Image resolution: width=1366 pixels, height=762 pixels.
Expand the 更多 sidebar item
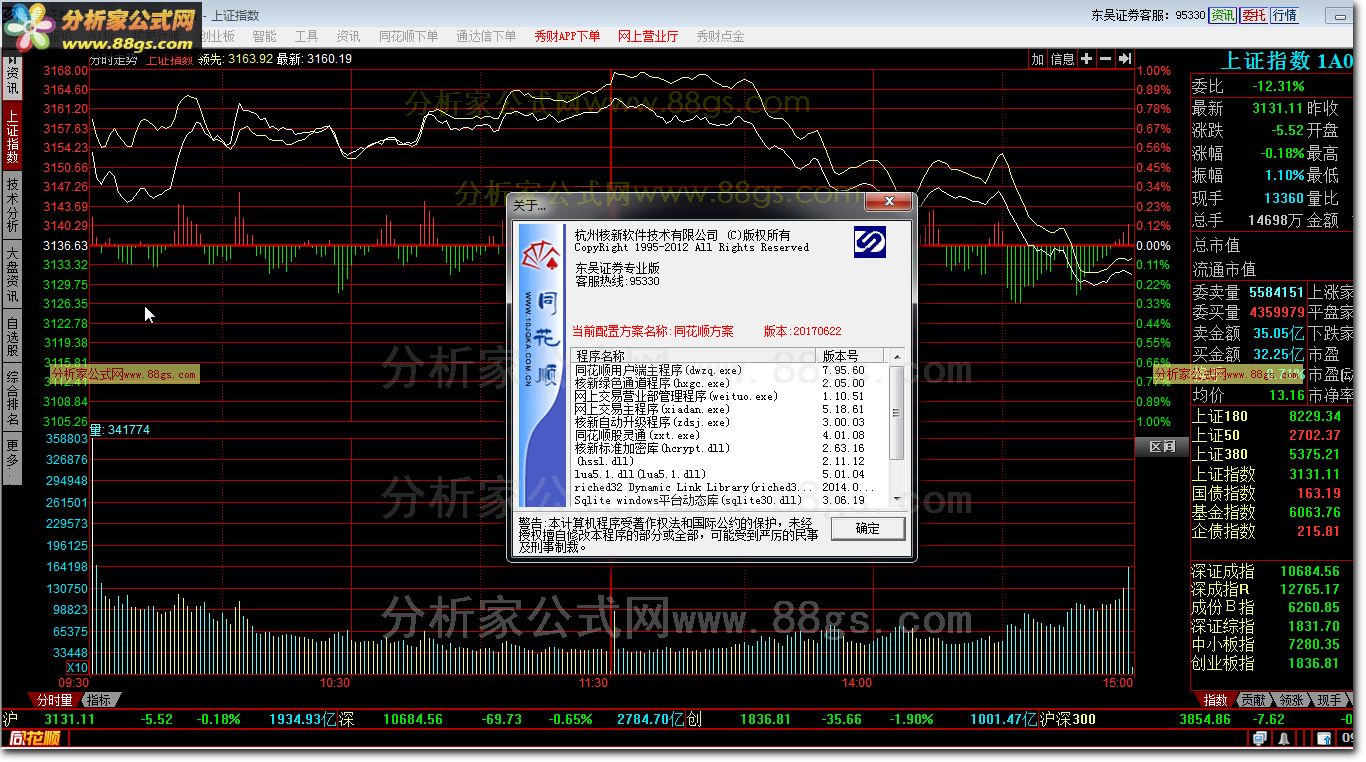(x=13, y=458)
